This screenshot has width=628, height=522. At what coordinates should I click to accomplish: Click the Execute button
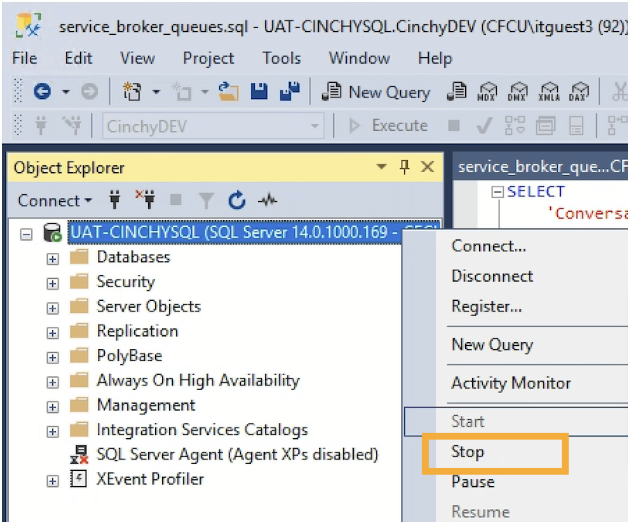(388, 126)
